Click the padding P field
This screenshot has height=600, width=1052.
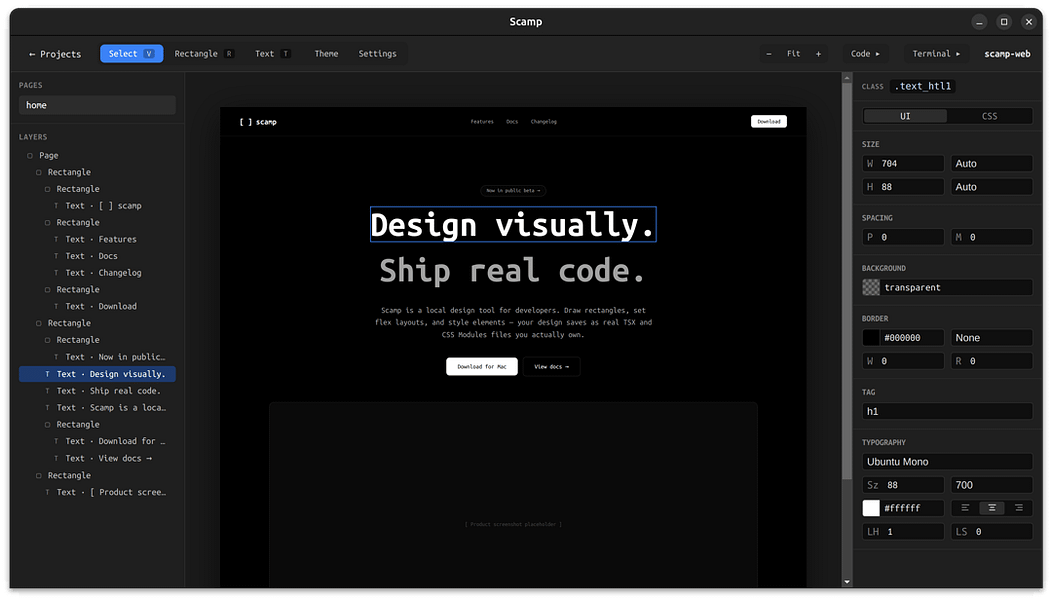pyautogui.click(x=903, y=237)
